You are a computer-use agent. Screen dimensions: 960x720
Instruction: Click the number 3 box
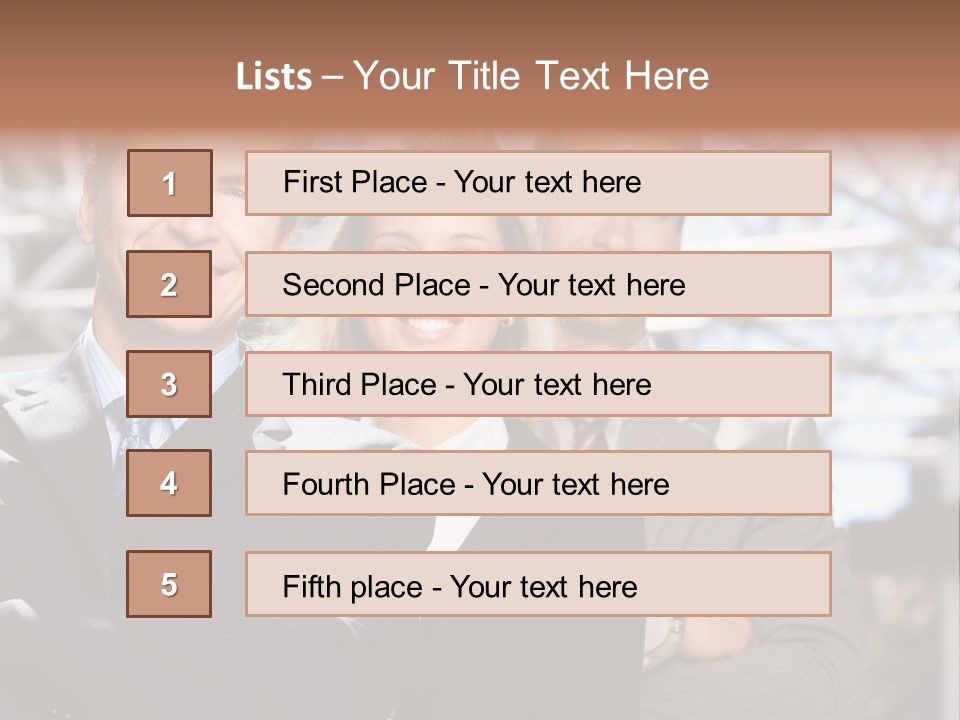pos(169,384)
